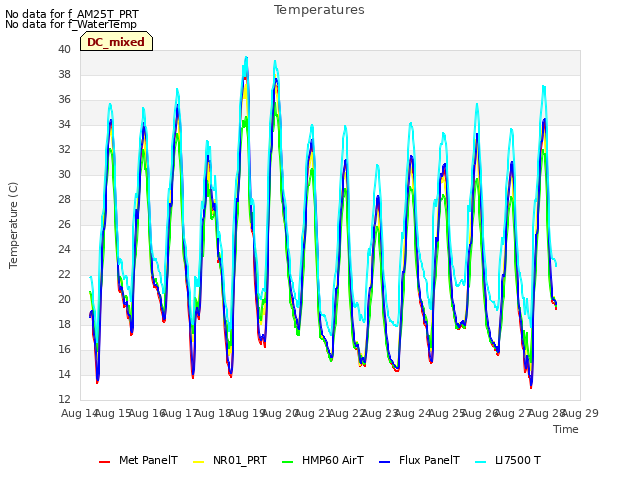Click the Aug 15 x-axis date label
The height and width of the screenshot is (480, 640).
(113, 413)
